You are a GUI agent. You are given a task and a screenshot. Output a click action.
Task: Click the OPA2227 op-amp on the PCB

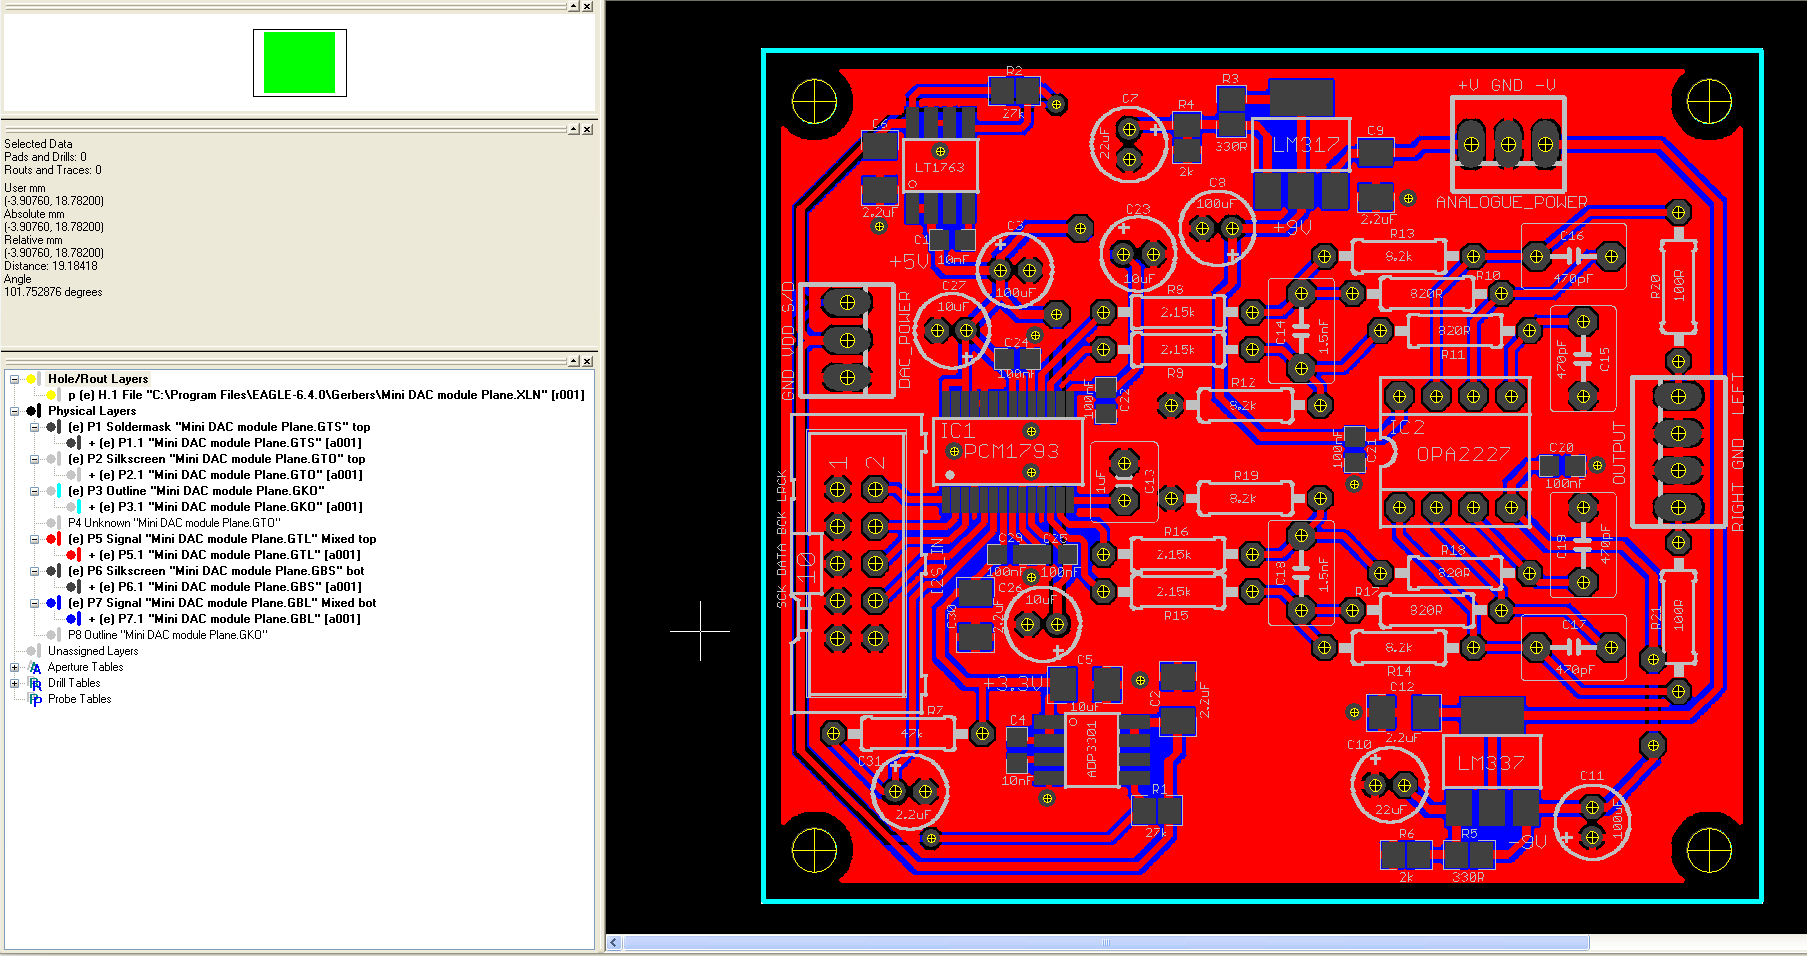1454,452
